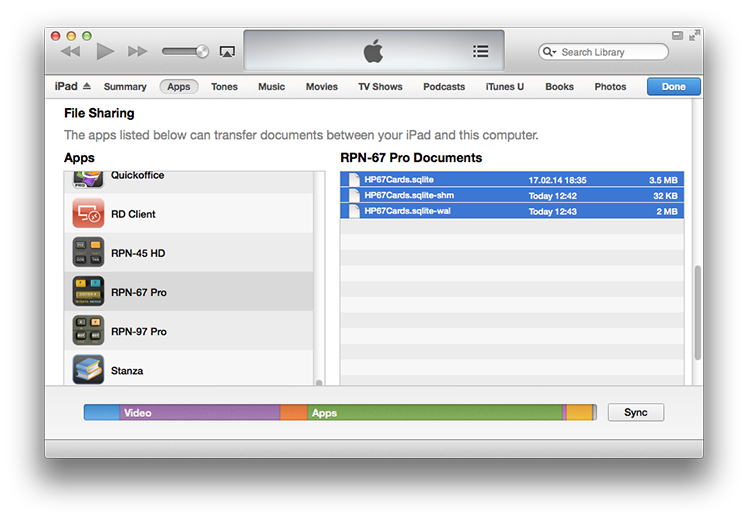Choose RD Client label in Apps list
Image resolution: width=748 pixels, height=520 pixels.
tap(133, 214)
